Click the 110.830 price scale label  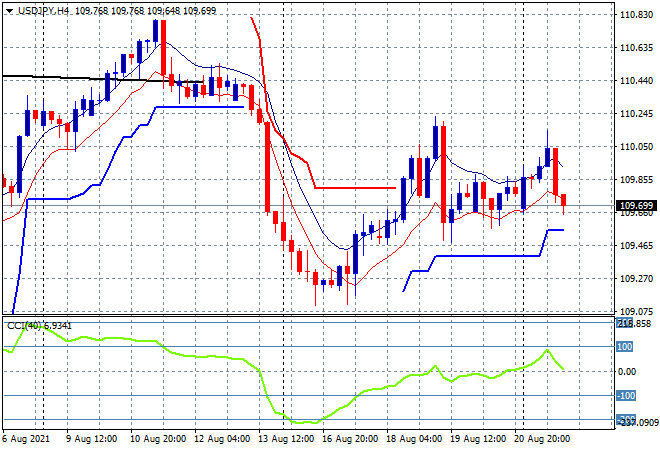tap(636, 15)
